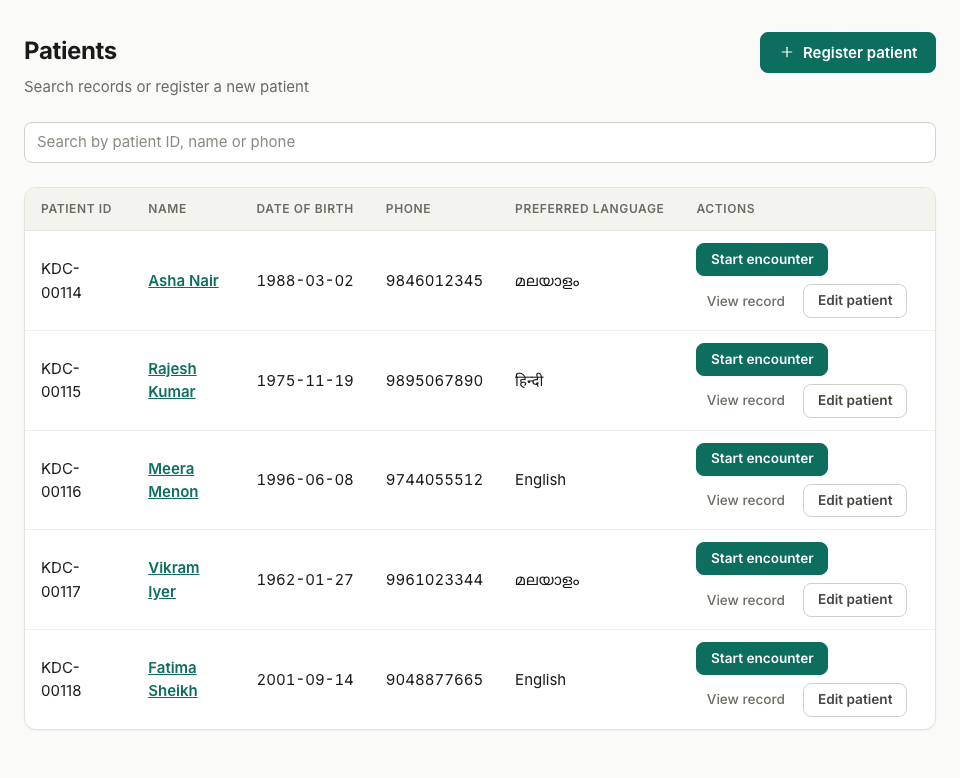This screenshot has height=778, width=960.
Task: Click phone number 9048877665
Action: pyautogui.click(x=434, y=680)
